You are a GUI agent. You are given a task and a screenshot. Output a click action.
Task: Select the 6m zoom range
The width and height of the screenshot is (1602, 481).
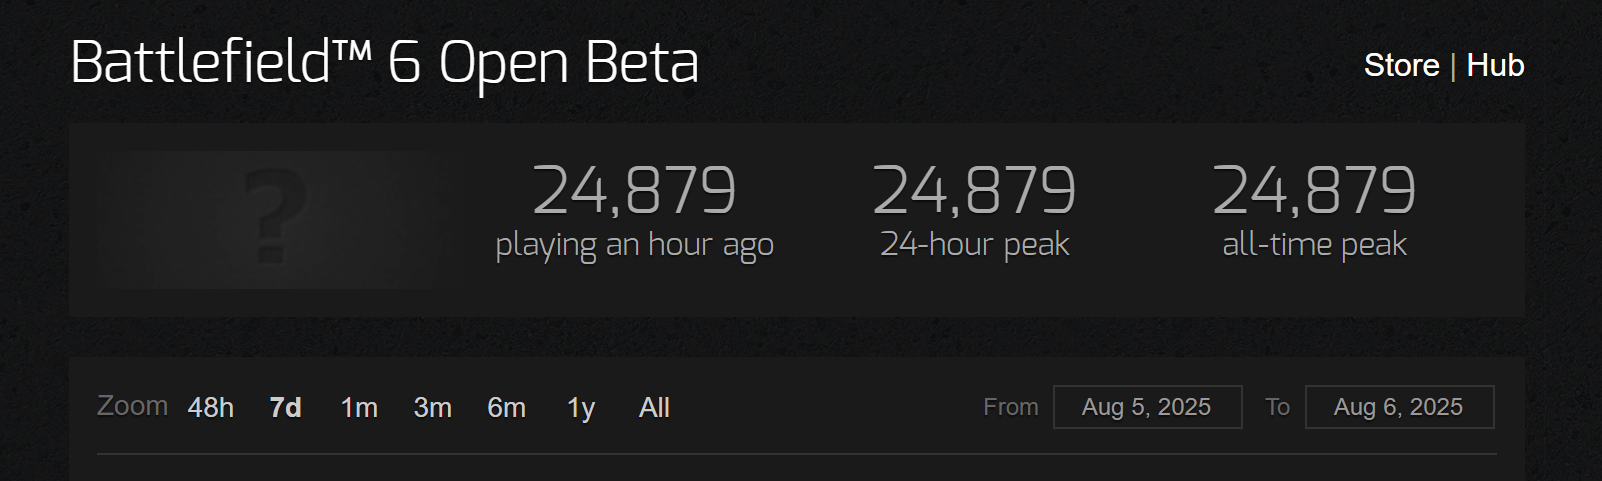click(x=507, y=408)
